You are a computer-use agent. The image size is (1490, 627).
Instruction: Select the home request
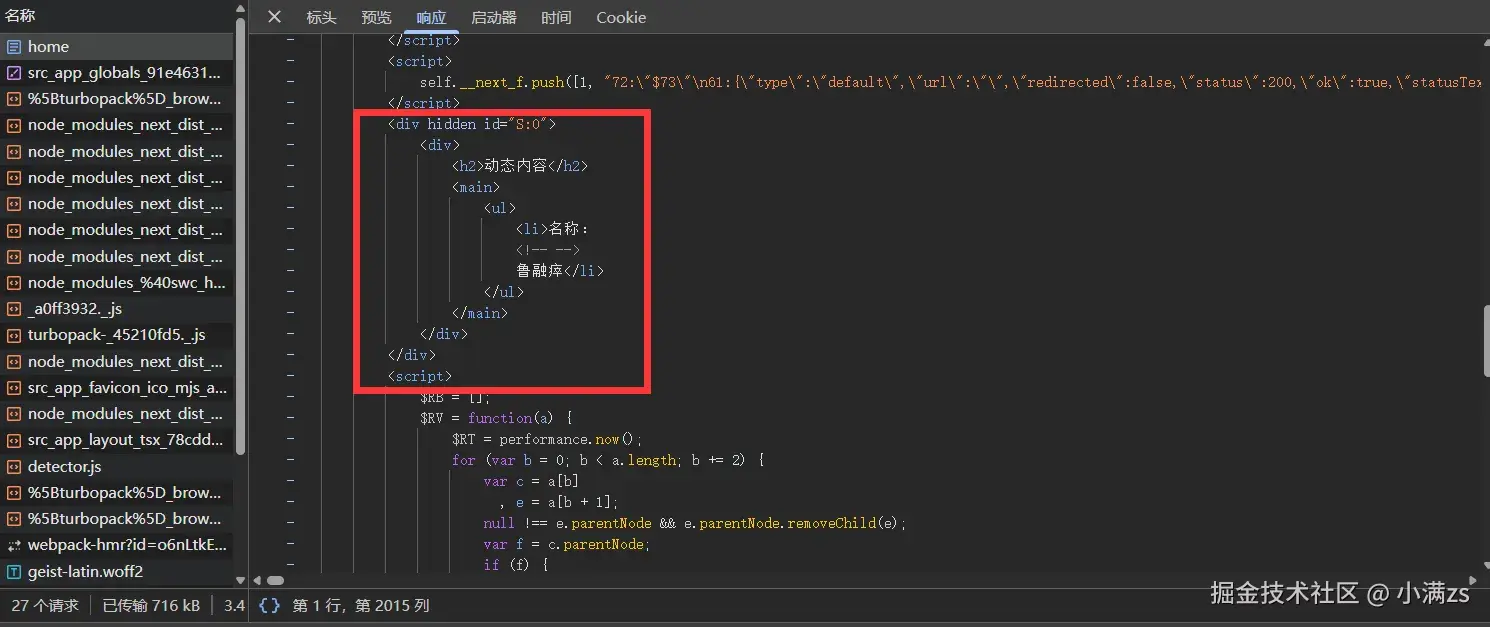(117, 47)
